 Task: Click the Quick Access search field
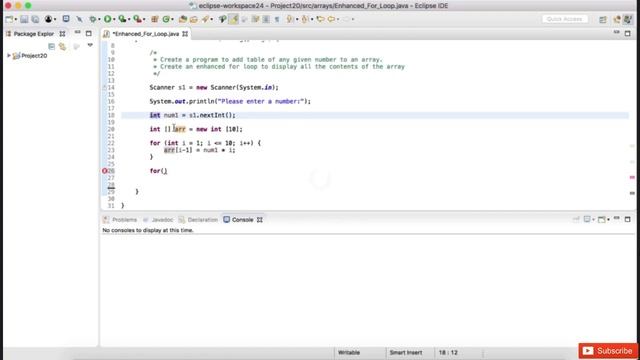tap(565, 19)
